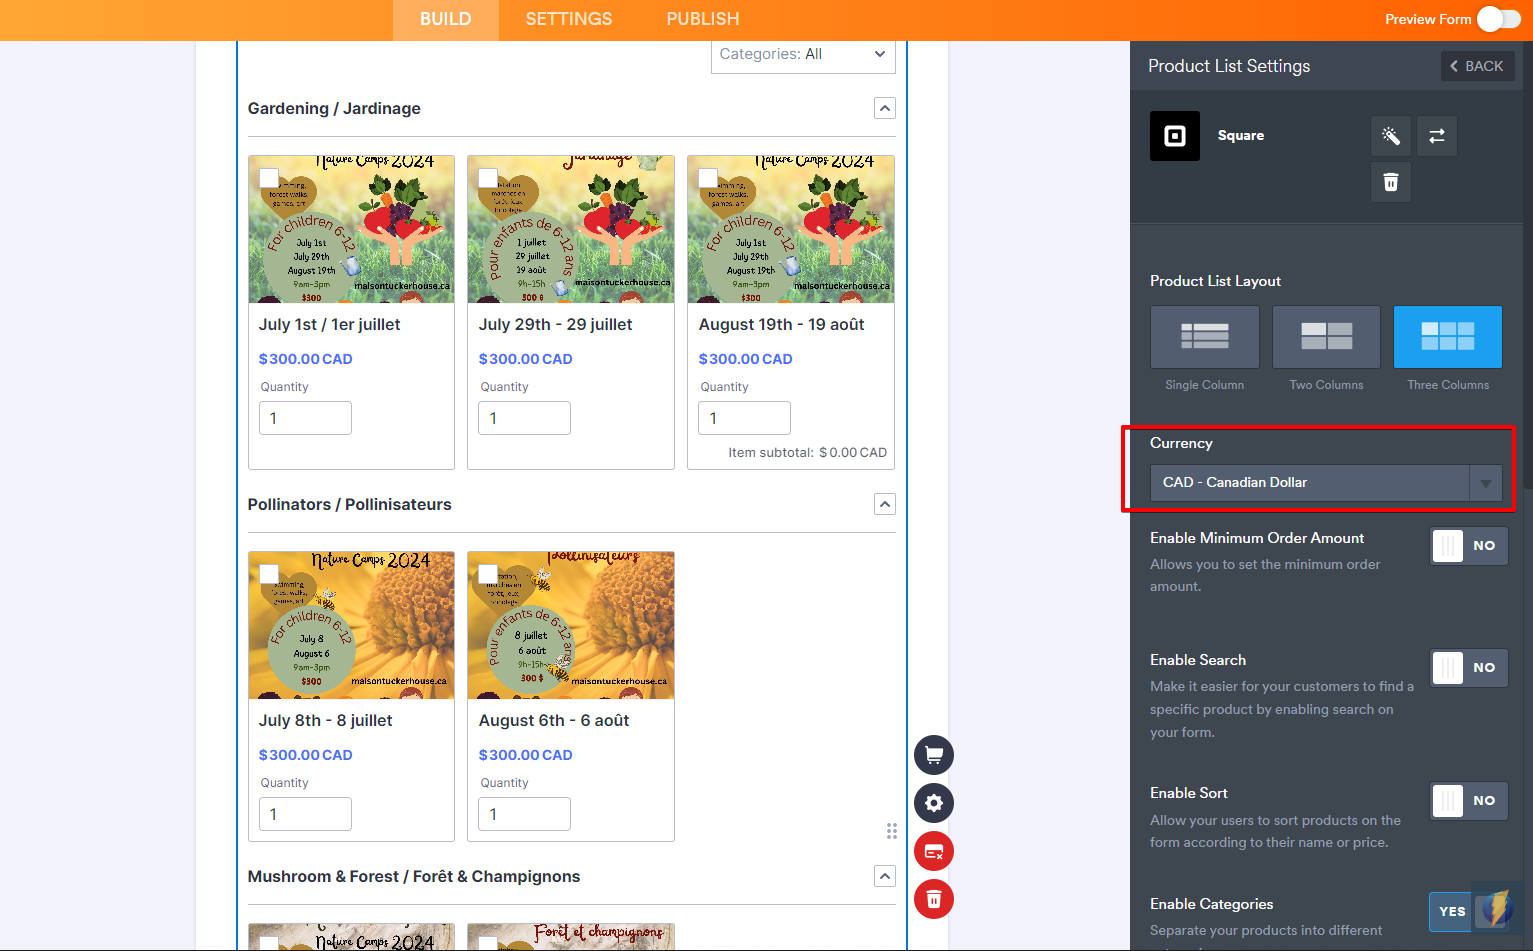
Task: Click the Pollinators / Pollinisateurs heading text
Action: tap(350, 504)
